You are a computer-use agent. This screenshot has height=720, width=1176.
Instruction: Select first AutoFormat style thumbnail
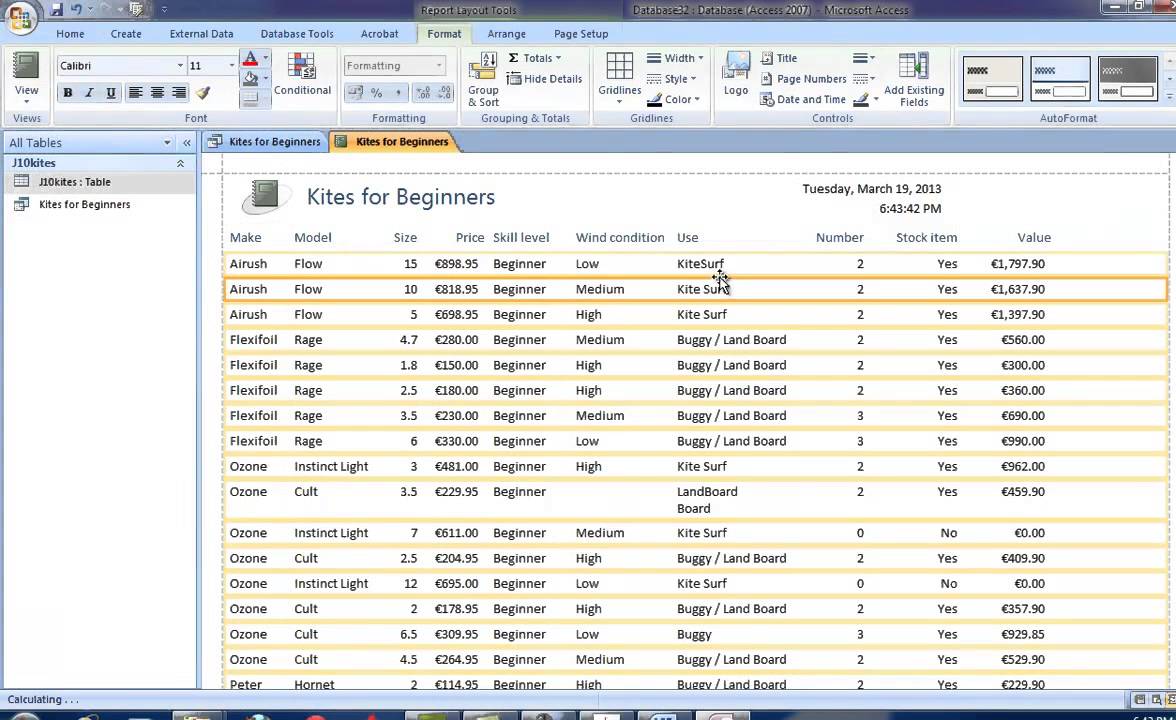tap(992, 78)
